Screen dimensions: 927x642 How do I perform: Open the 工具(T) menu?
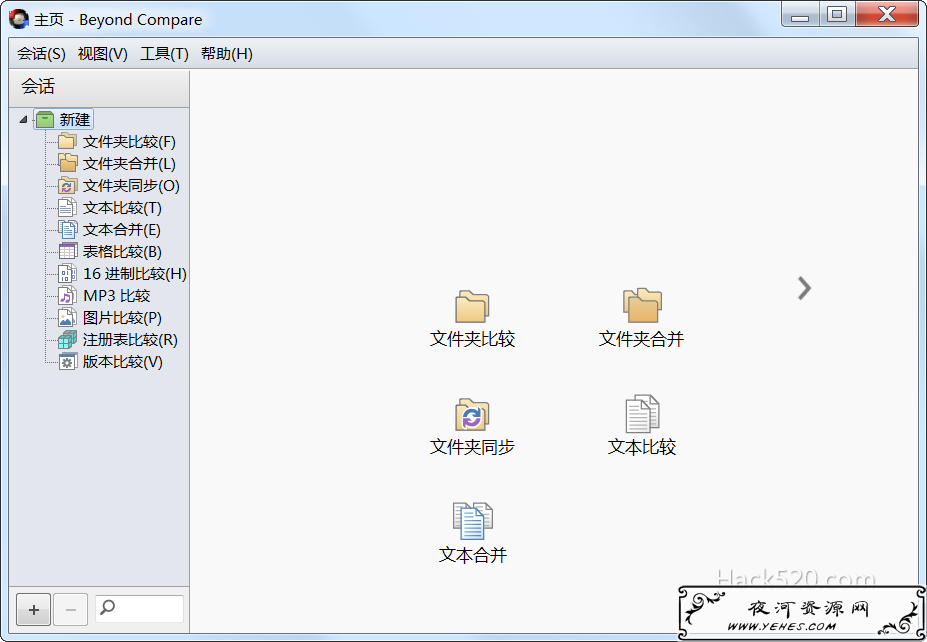[x=164, y=54]
